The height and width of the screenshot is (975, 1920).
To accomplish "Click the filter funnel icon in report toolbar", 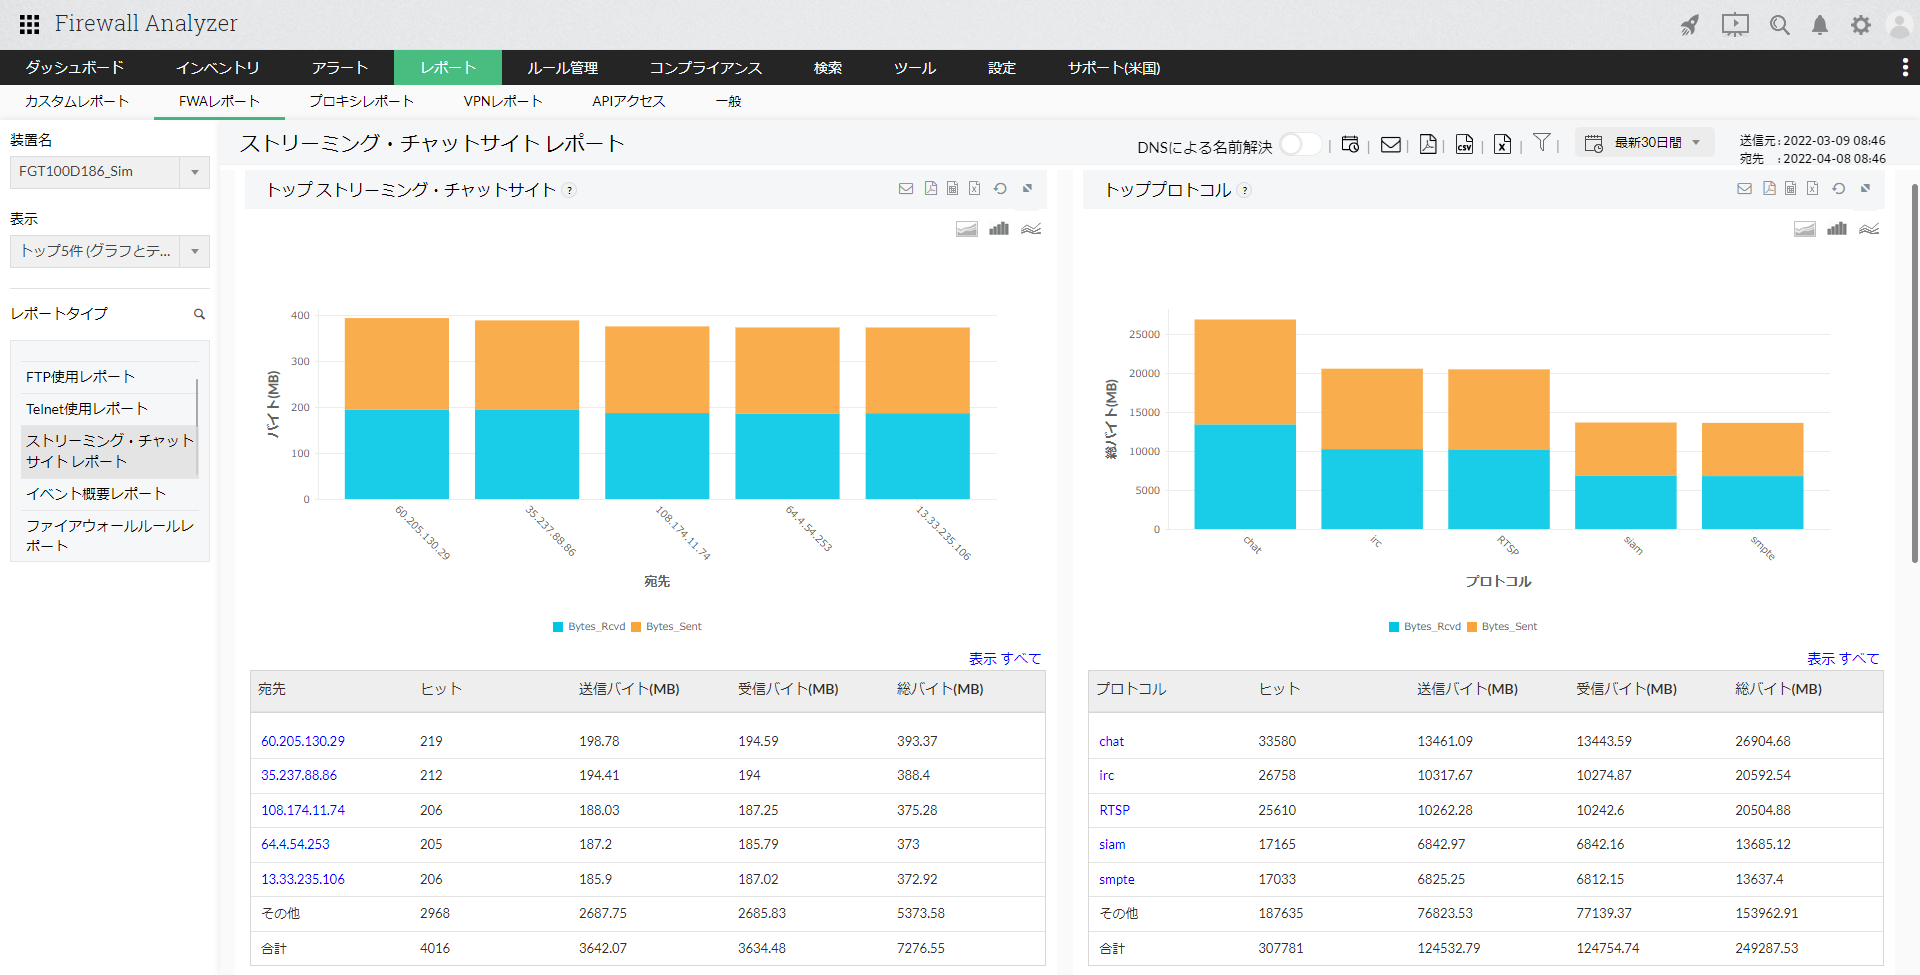I will [x=1541, y=143].
